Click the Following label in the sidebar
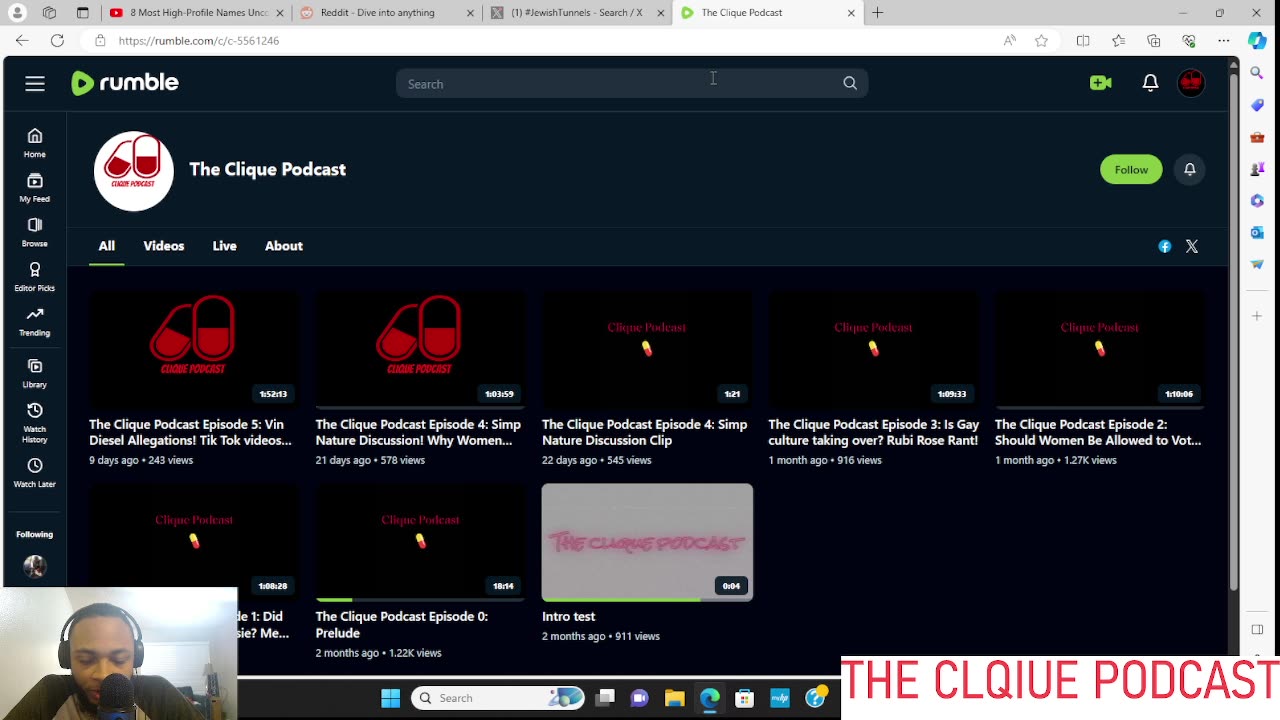Screen dimensions: 1280x720 click(35, 534)
